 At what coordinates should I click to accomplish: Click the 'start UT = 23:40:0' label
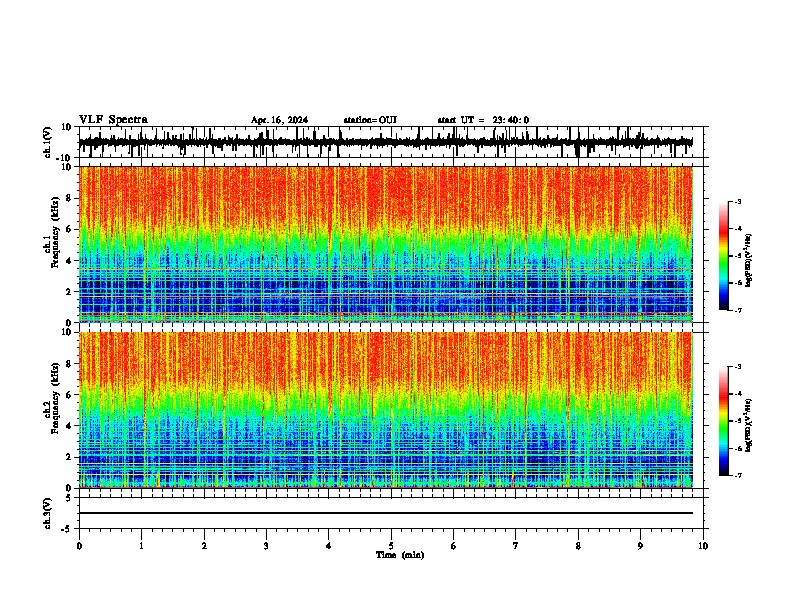[x=483, y=120]
